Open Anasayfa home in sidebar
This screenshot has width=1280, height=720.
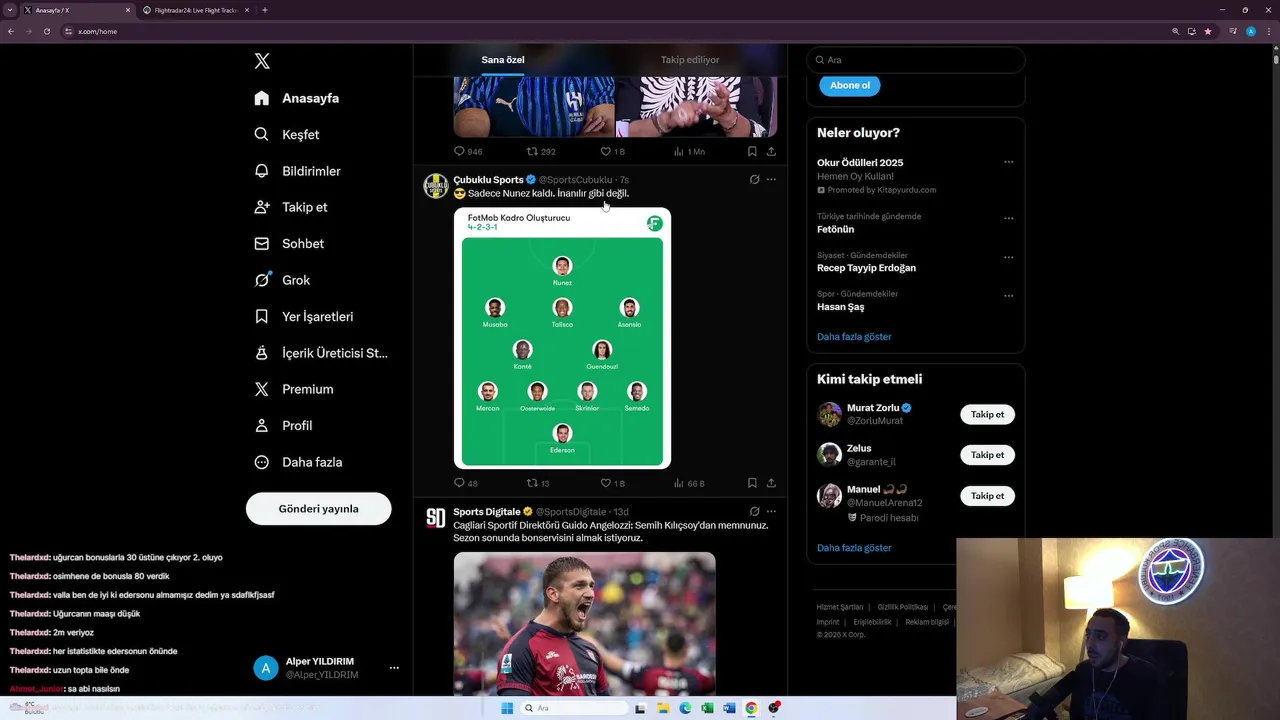click(x=297, y=98)
